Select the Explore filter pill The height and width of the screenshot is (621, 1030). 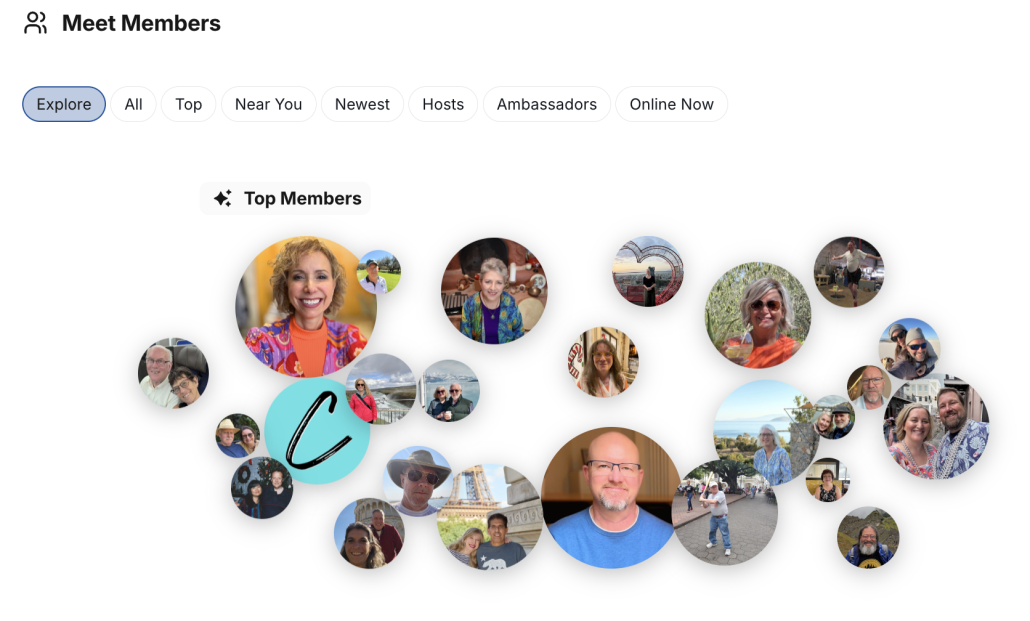[64, 104]
